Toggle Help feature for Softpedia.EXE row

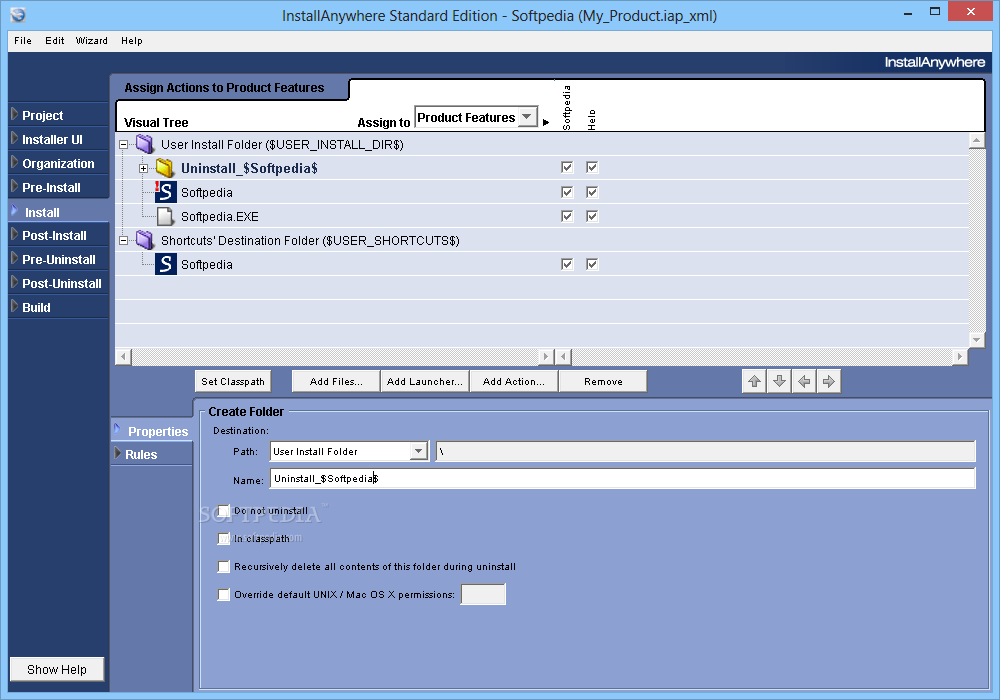tap(592, 216)
